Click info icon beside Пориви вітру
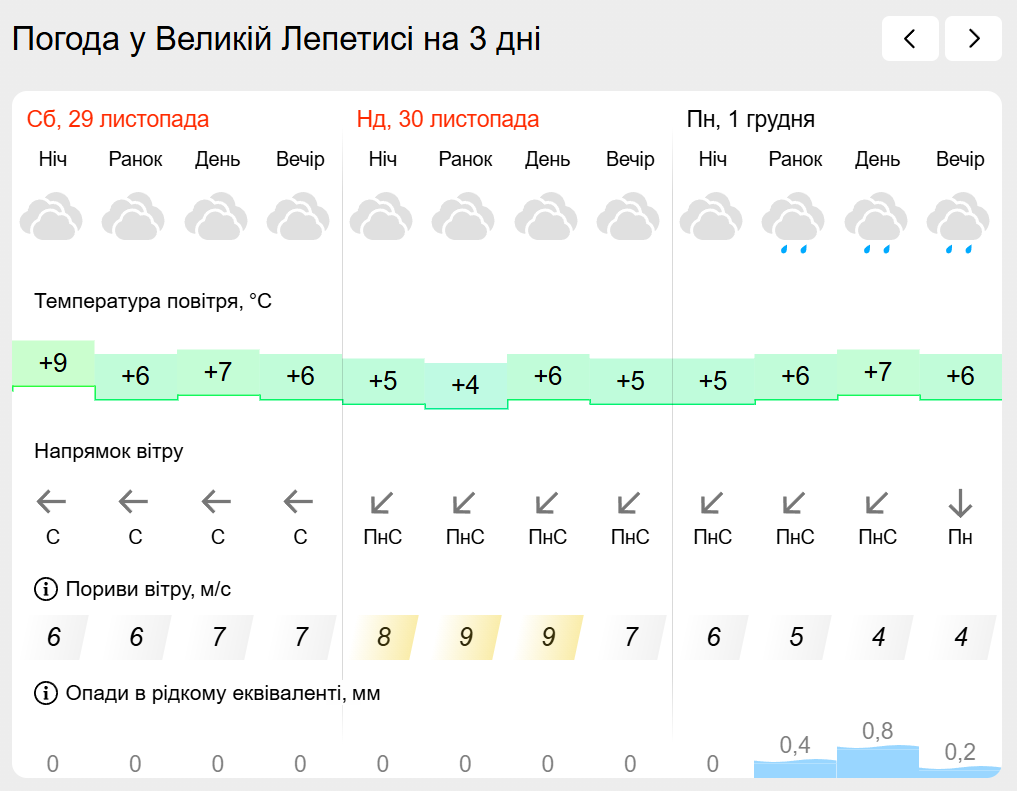This screenshot has width=1017, height=791. (46, 589)
